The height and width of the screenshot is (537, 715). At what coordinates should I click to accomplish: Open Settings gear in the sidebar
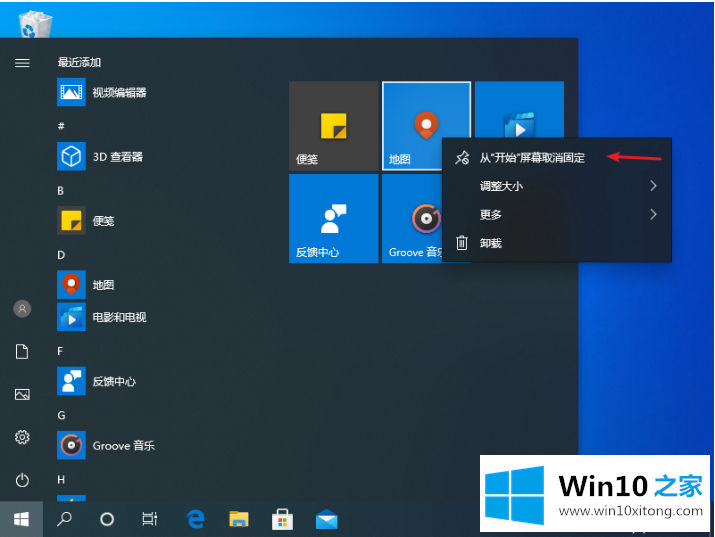[x=22, y=437]
